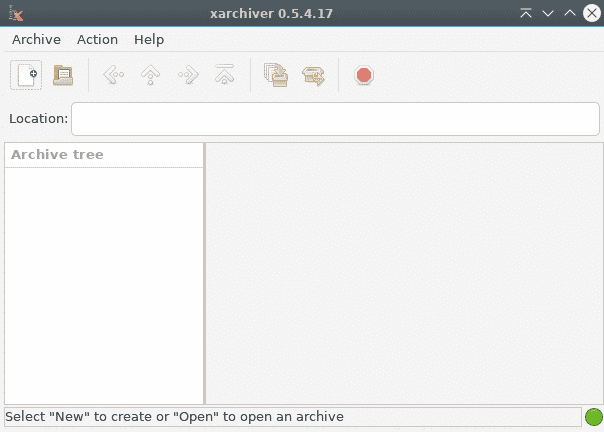Click the Forward navigation arrow
604x432 pixels.
click(188, 75)
